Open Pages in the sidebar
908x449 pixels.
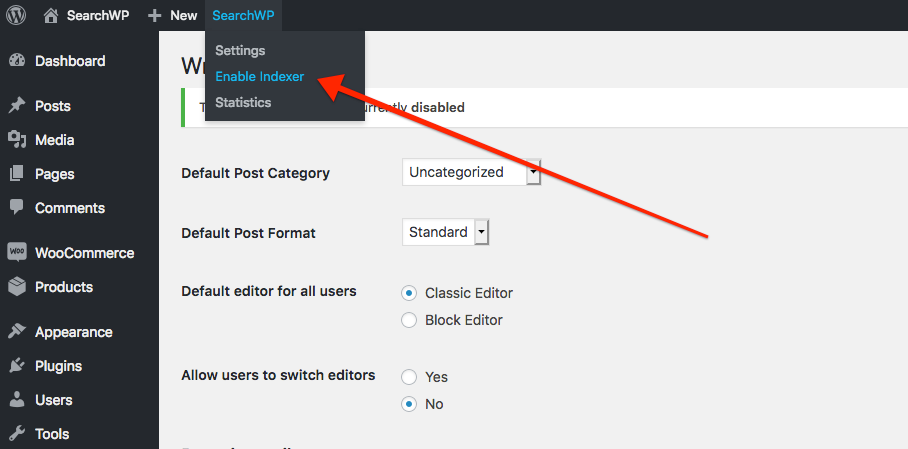(x=54, y=174)
